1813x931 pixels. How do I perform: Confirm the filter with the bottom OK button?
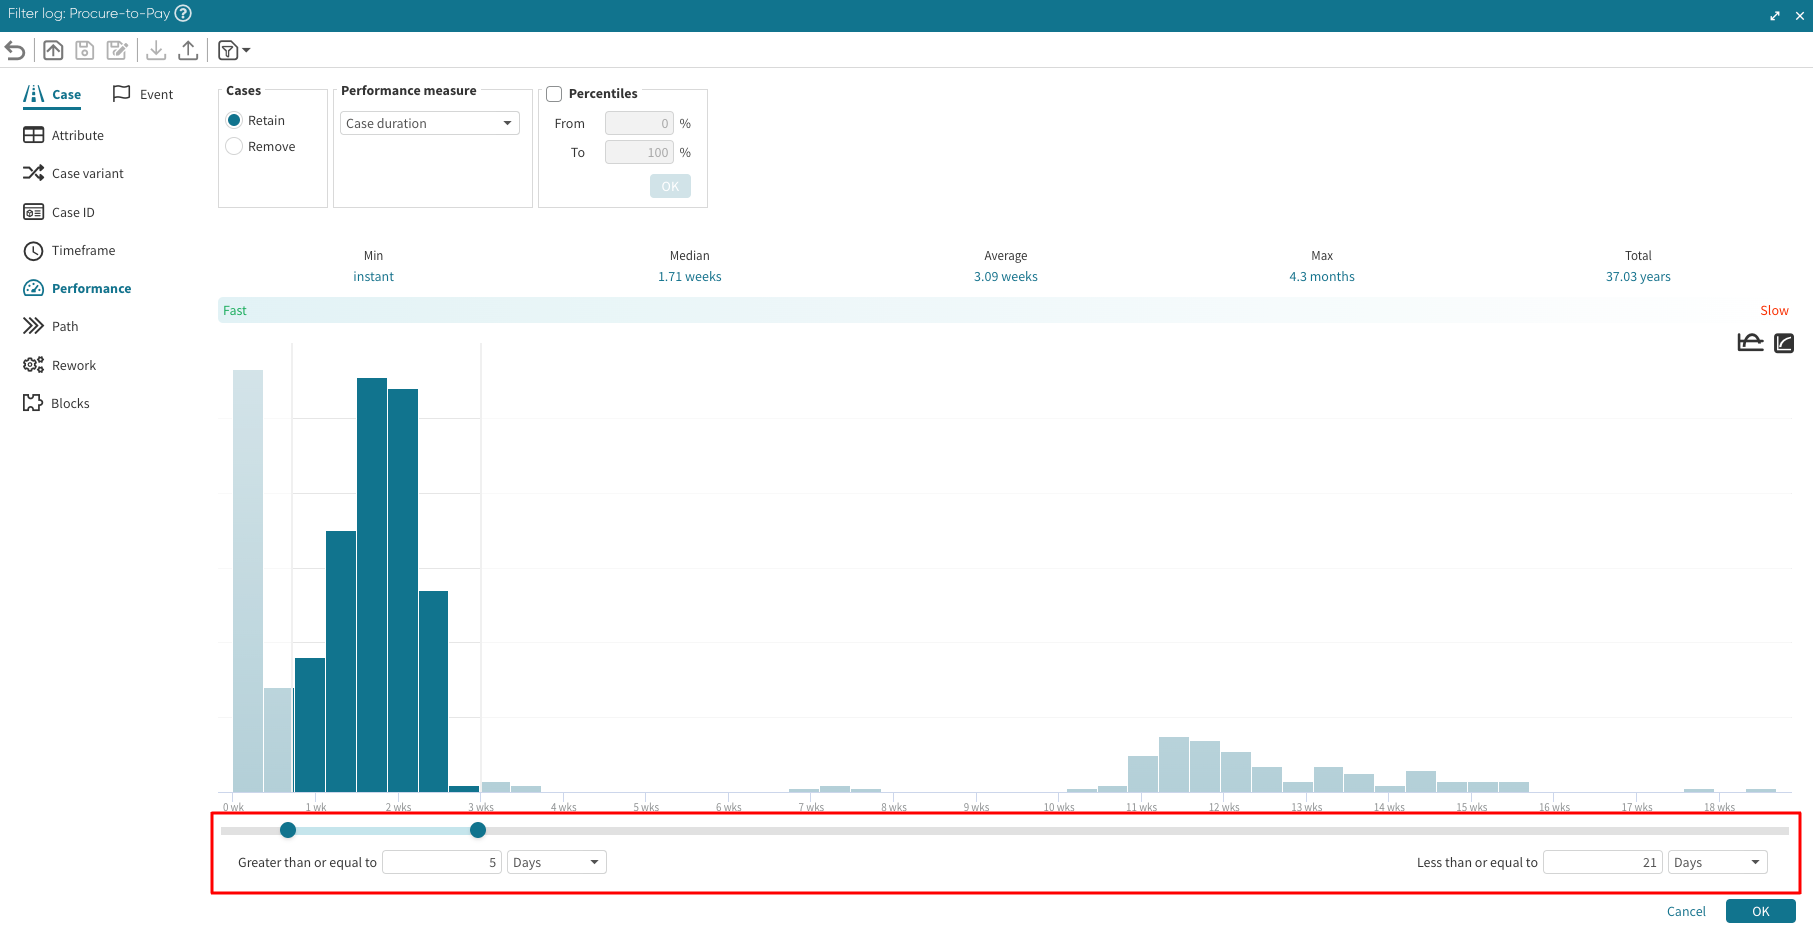coord(1760,911)
